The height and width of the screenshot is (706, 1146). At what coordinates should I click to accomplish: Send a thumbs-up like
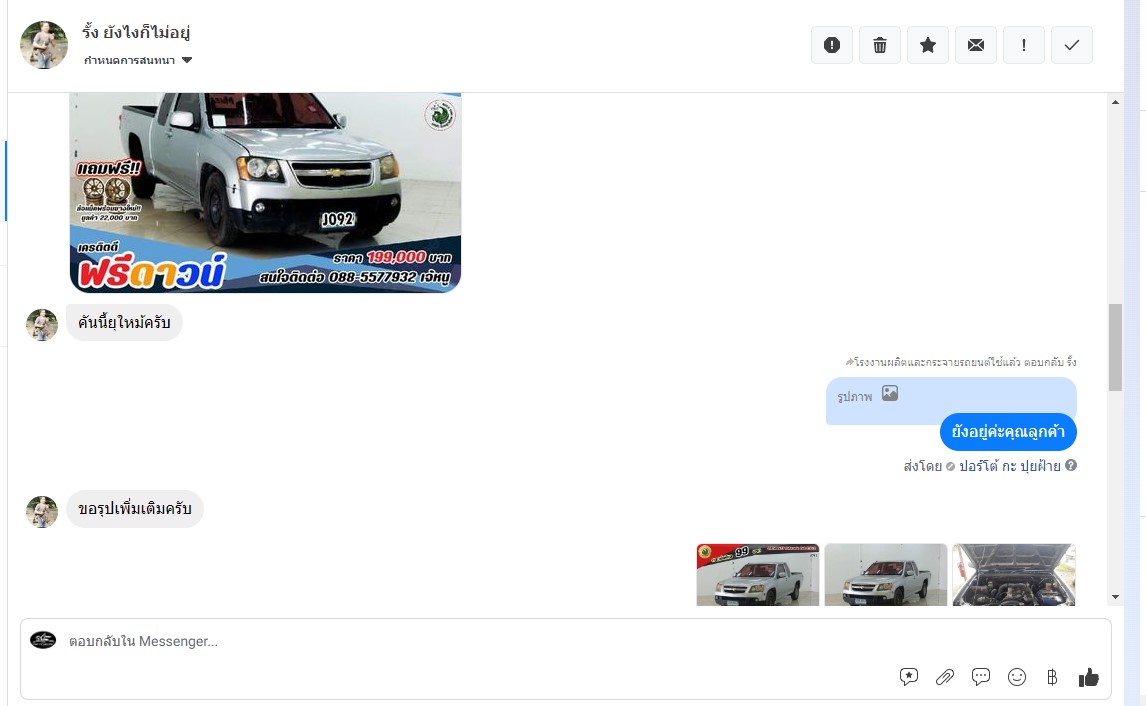(1088, 677)
